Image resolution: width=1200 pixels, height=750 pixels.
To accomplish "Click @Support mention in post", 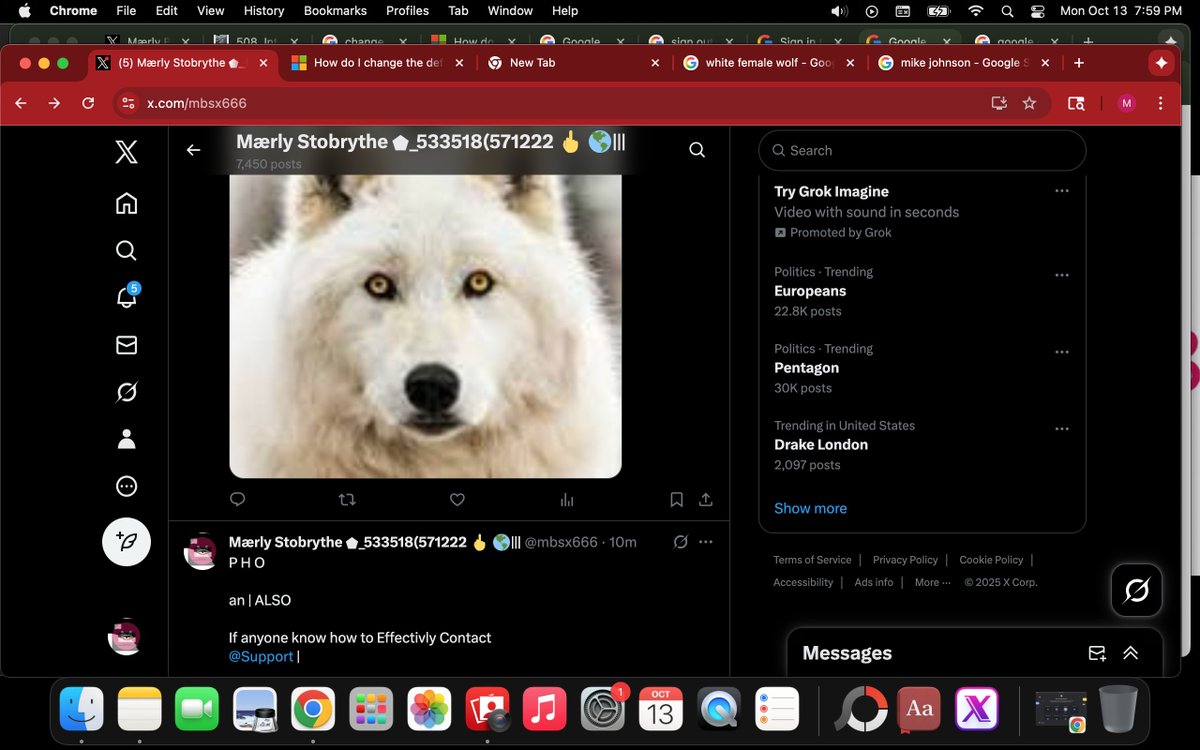I will (261, 657).
